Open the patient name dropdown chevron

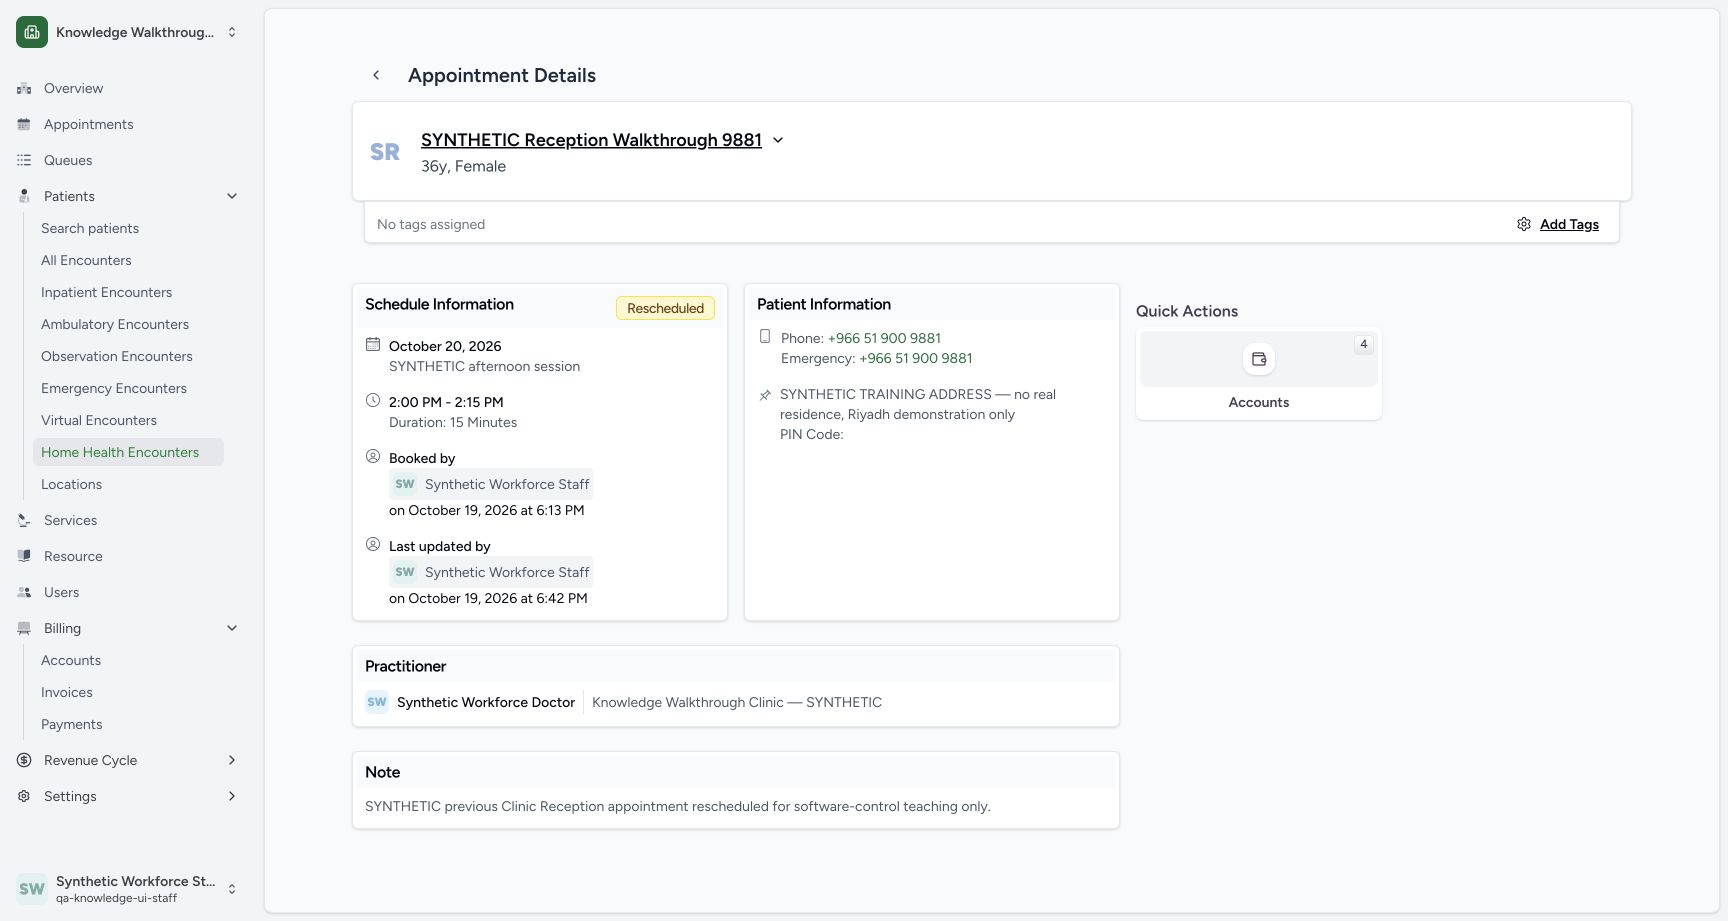tap(778, 140)
